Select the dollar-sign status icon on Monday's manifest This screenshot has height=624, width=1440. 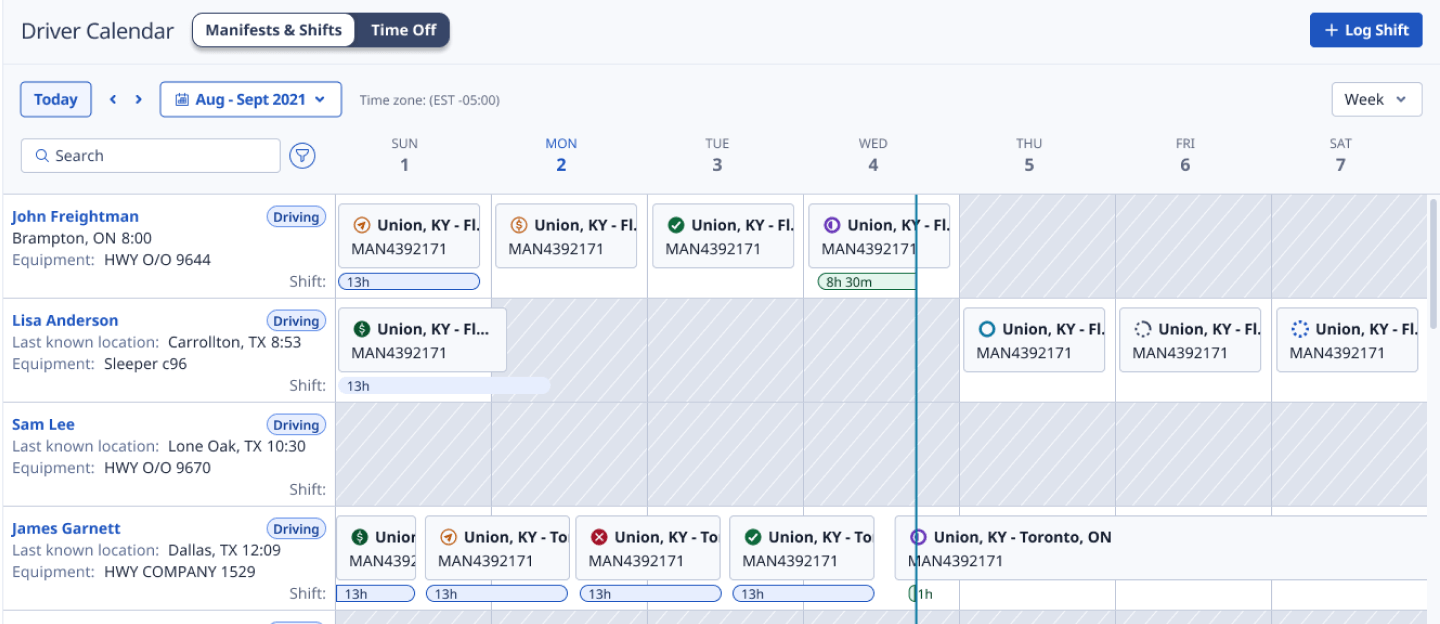(x=520, y=224)
